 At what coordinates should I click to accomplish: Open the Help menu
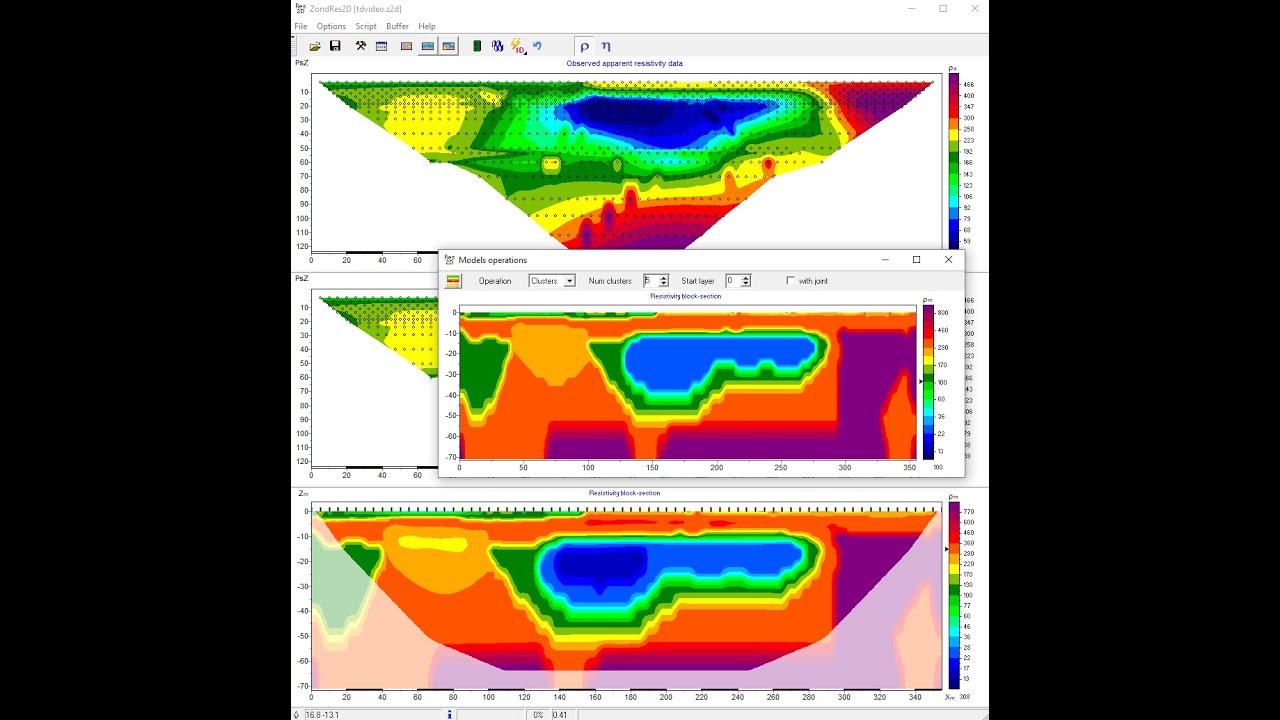click(427, 26)
